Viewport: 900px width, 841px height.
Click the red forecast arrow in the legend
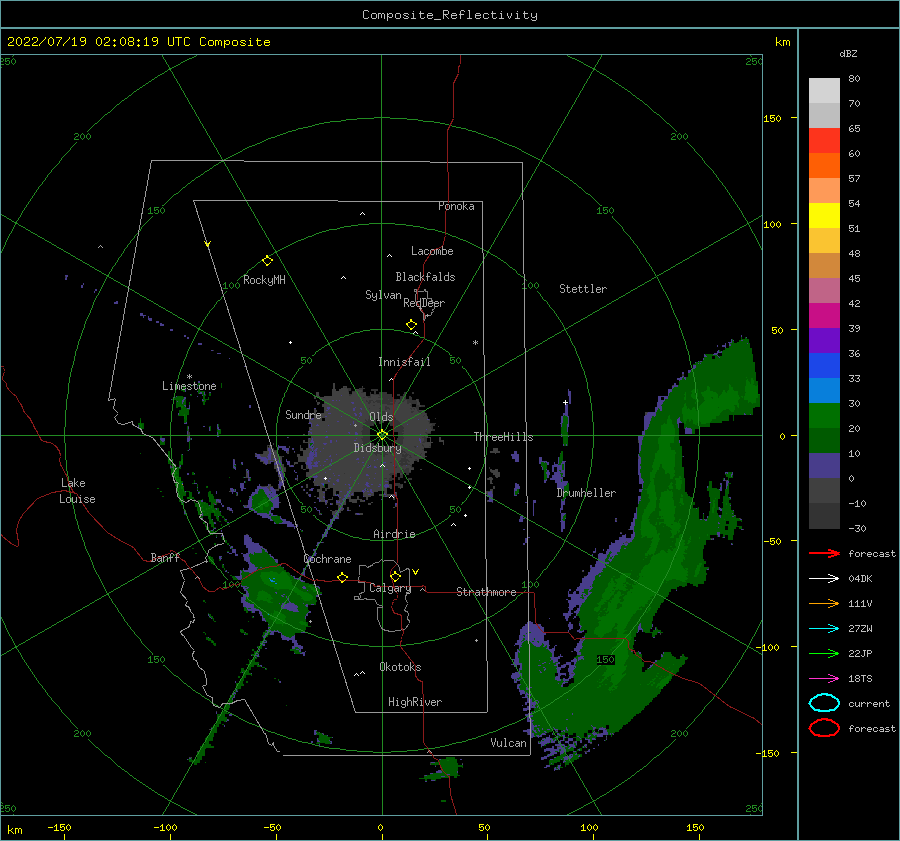coord(824,553)
